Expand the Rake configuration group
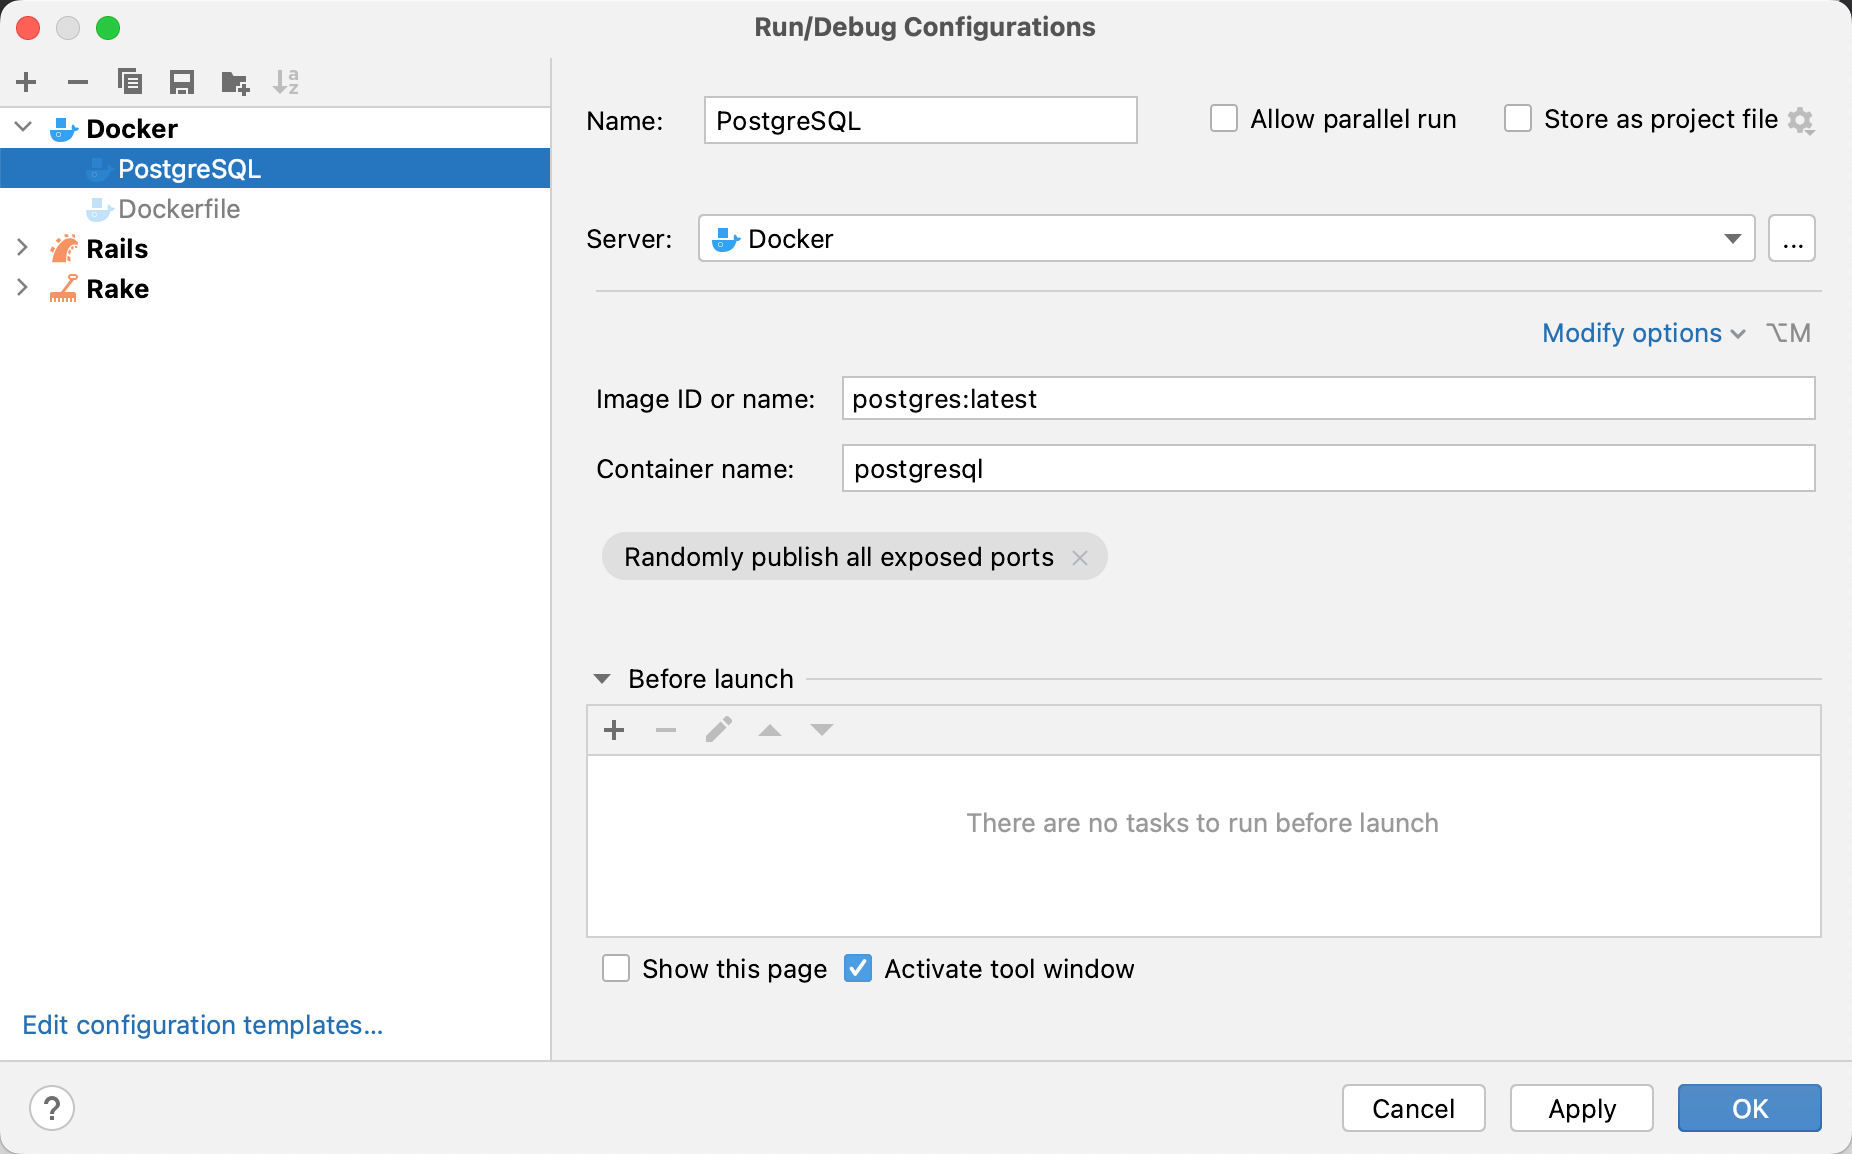The height and width of the screenshot is (1154, 1852). pyautogui.click(x=22, y=288)
